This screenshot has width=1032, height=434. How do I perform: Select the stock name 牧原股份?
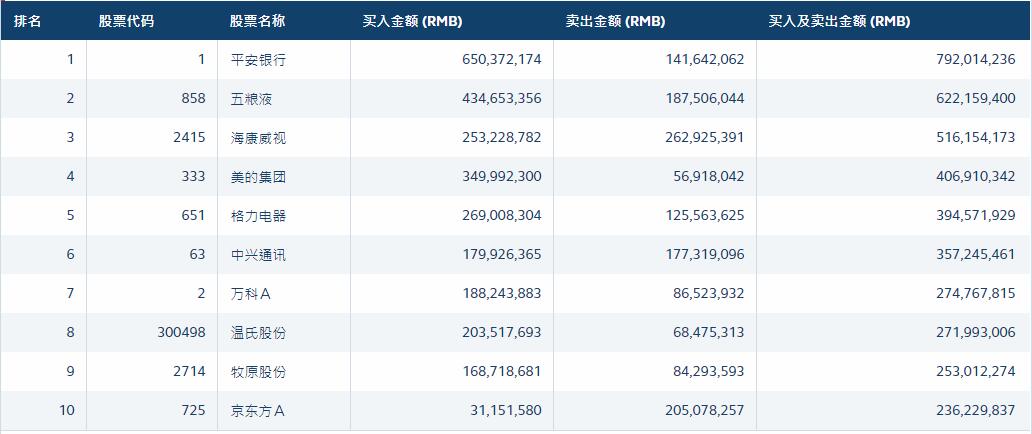tap(259, 371)
